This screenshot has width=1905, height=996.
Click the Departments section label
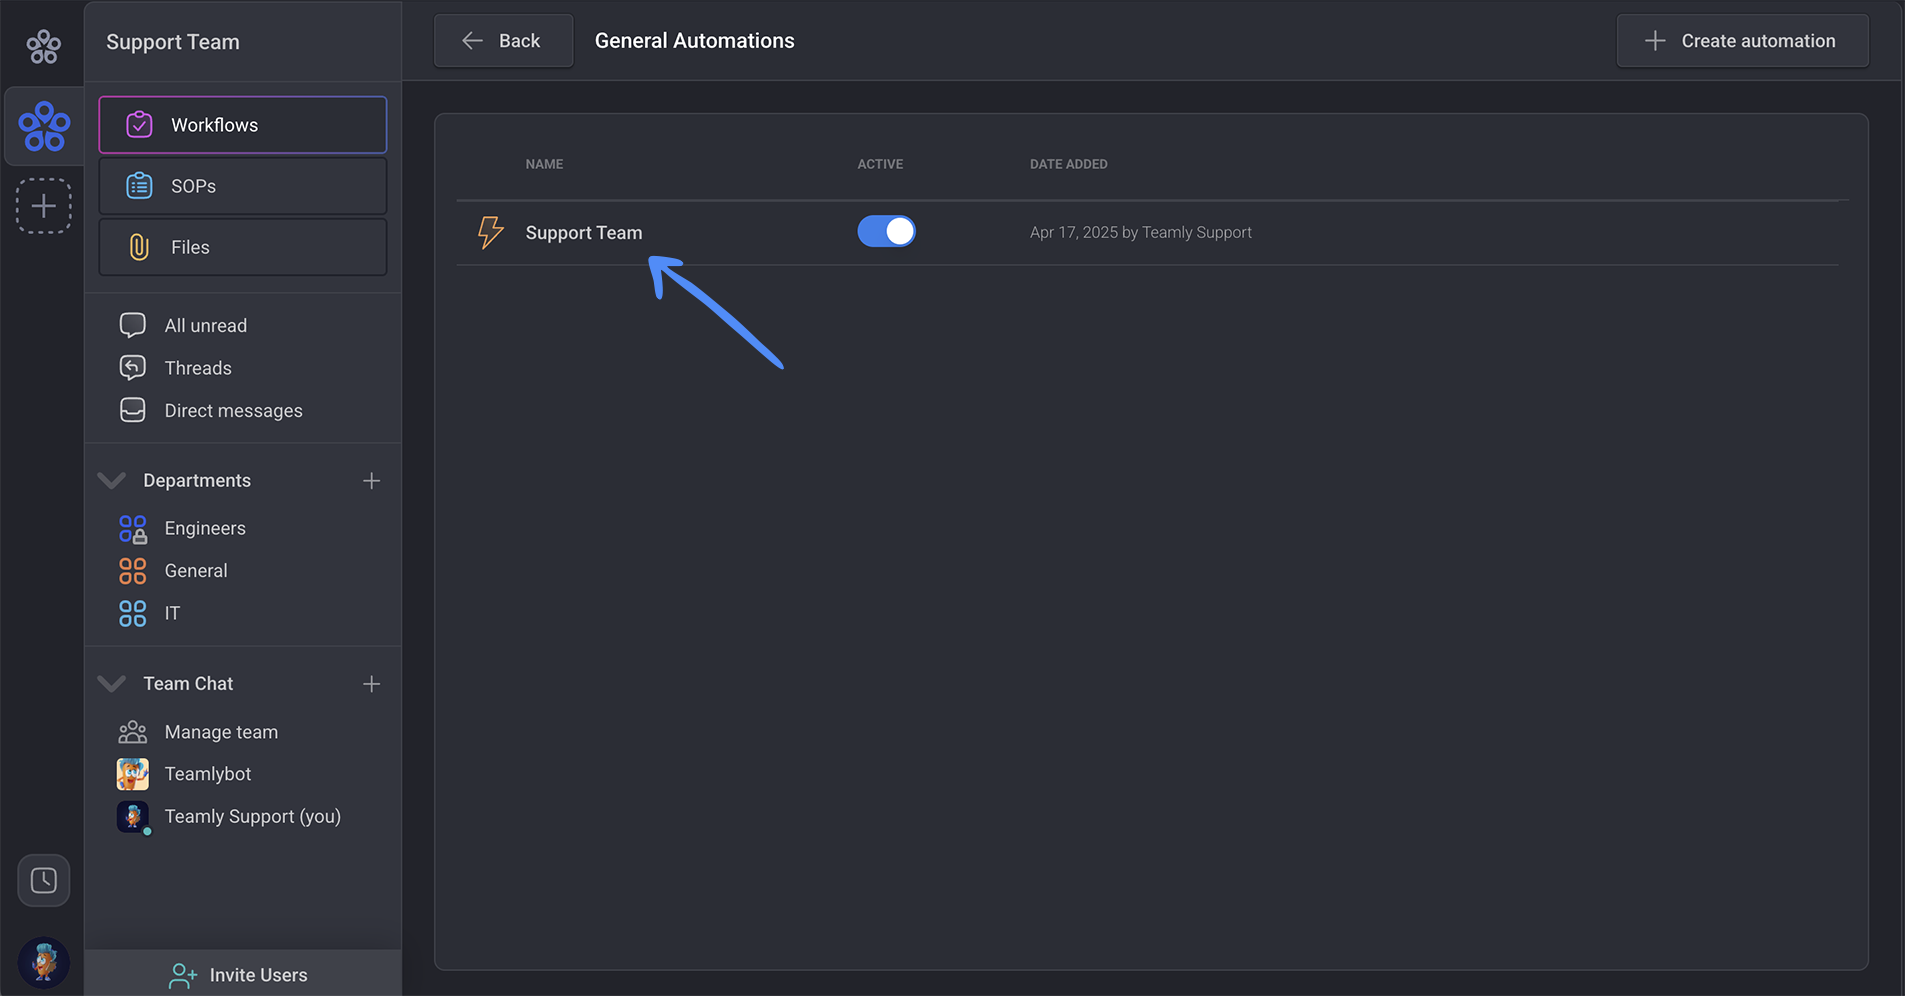pyautogui.click(x=197, y=481)
